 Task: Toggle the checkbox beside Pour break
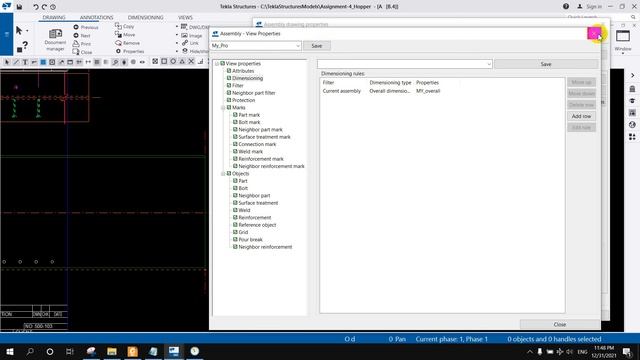pos(236,240)
